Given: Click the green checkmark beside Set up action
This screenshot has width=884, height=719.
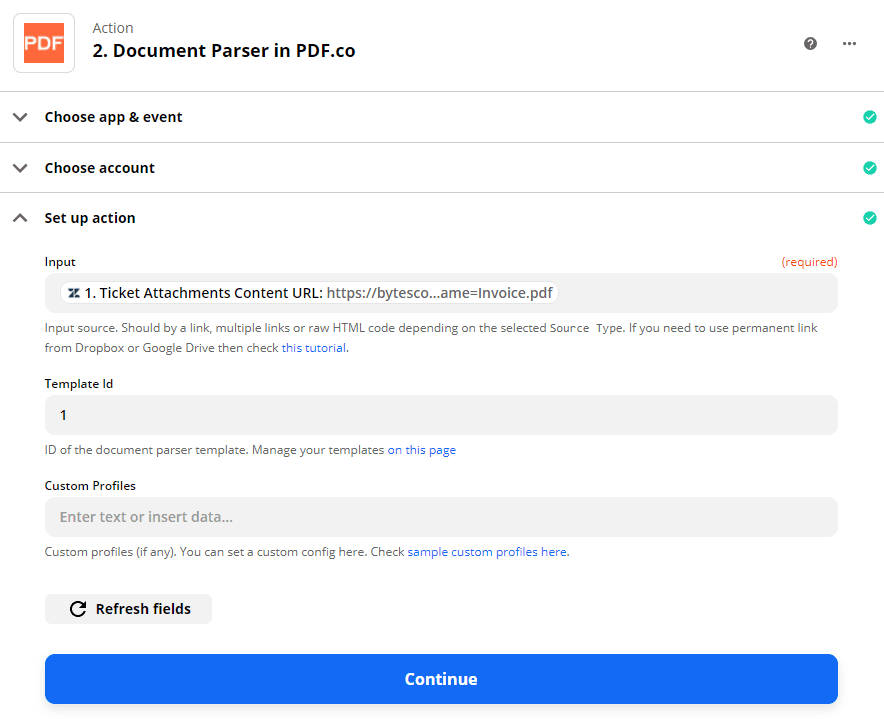Looking at the screenshot, I should [870, 217].
